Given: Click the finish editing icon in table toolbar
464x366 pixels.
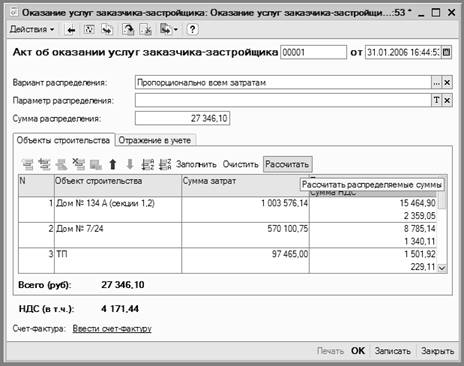Looking at the screenshot, I should click(96, 164).
